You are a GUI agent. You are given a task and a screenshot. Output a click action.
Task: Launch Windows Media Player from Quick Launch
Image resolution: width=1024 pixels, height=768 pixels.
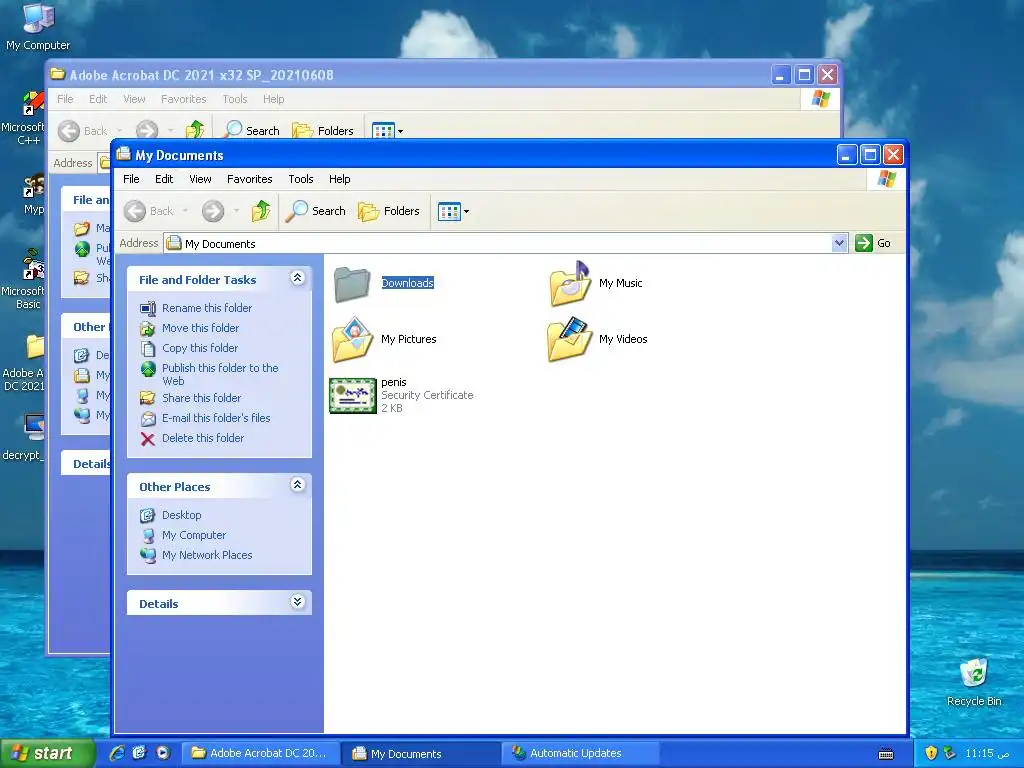click(162, 753)
